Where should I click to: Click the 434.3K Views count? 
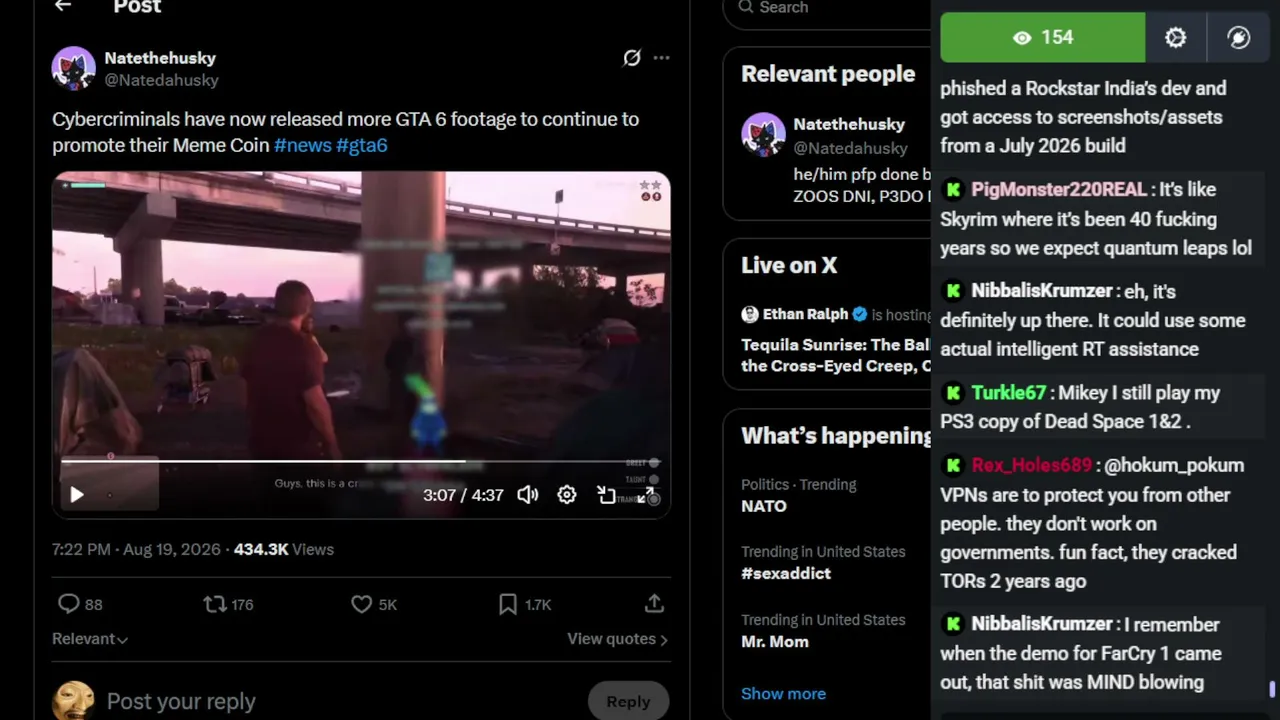click(284, 549)
